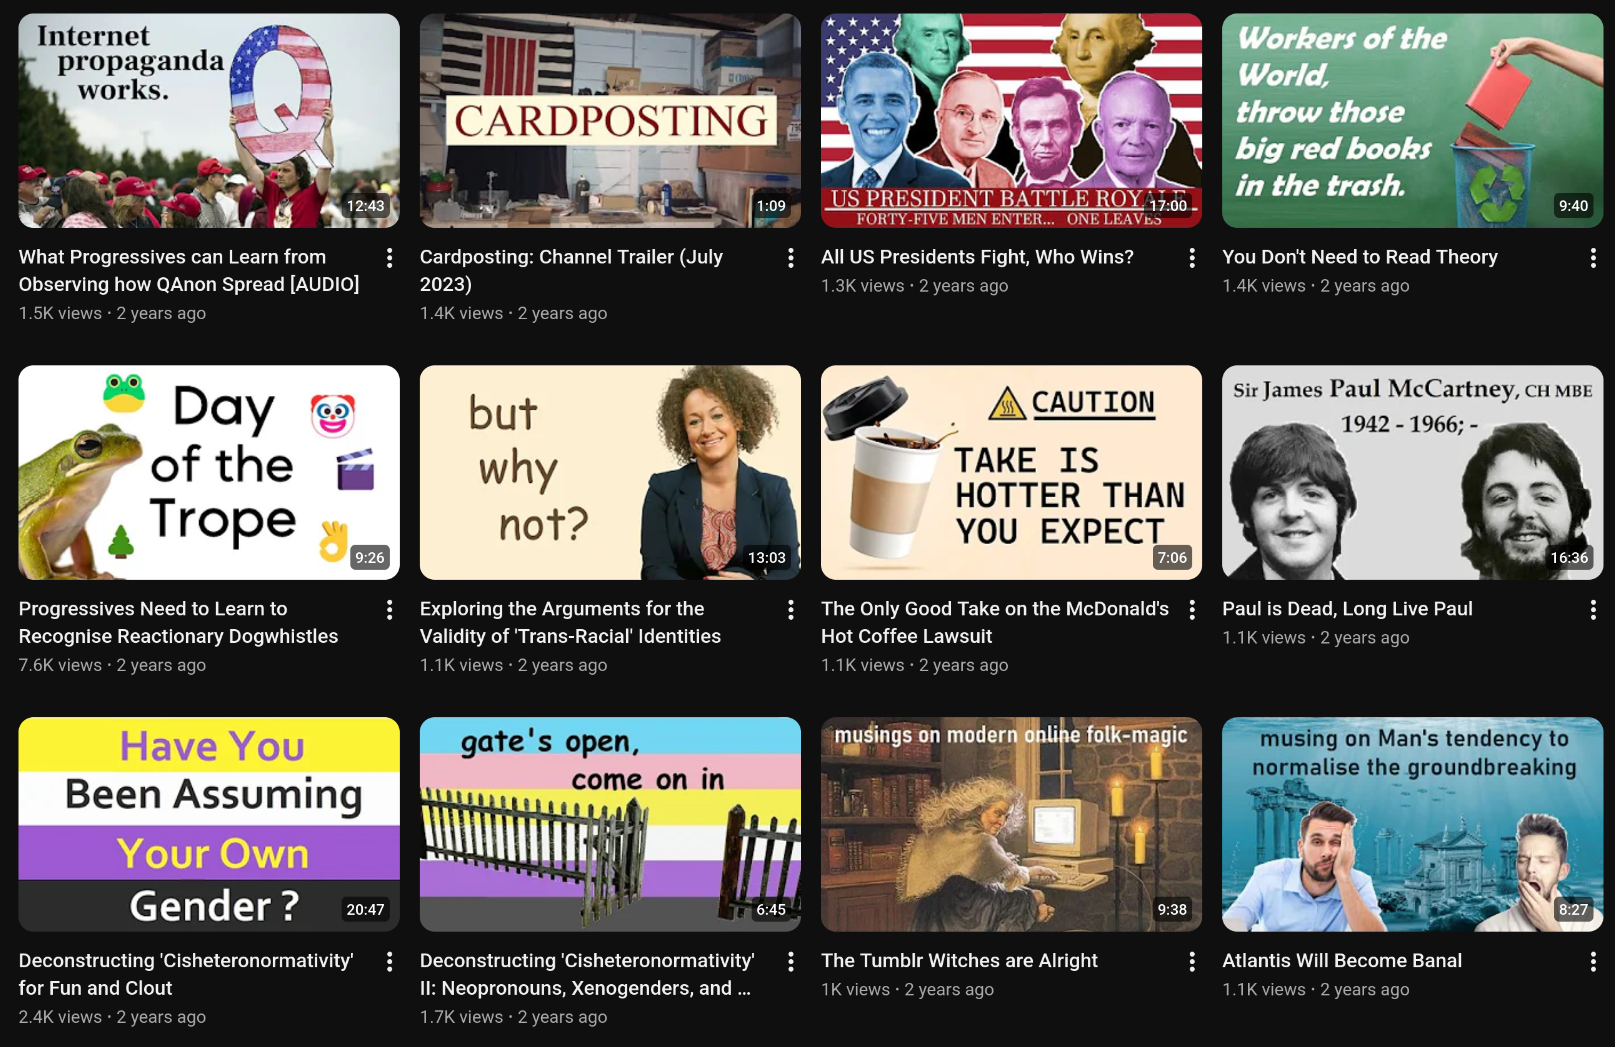Click '1.5K views · 2 years ago' under QAnon video
This screenshot has width=1615, height=1047.
click(112, 313)
